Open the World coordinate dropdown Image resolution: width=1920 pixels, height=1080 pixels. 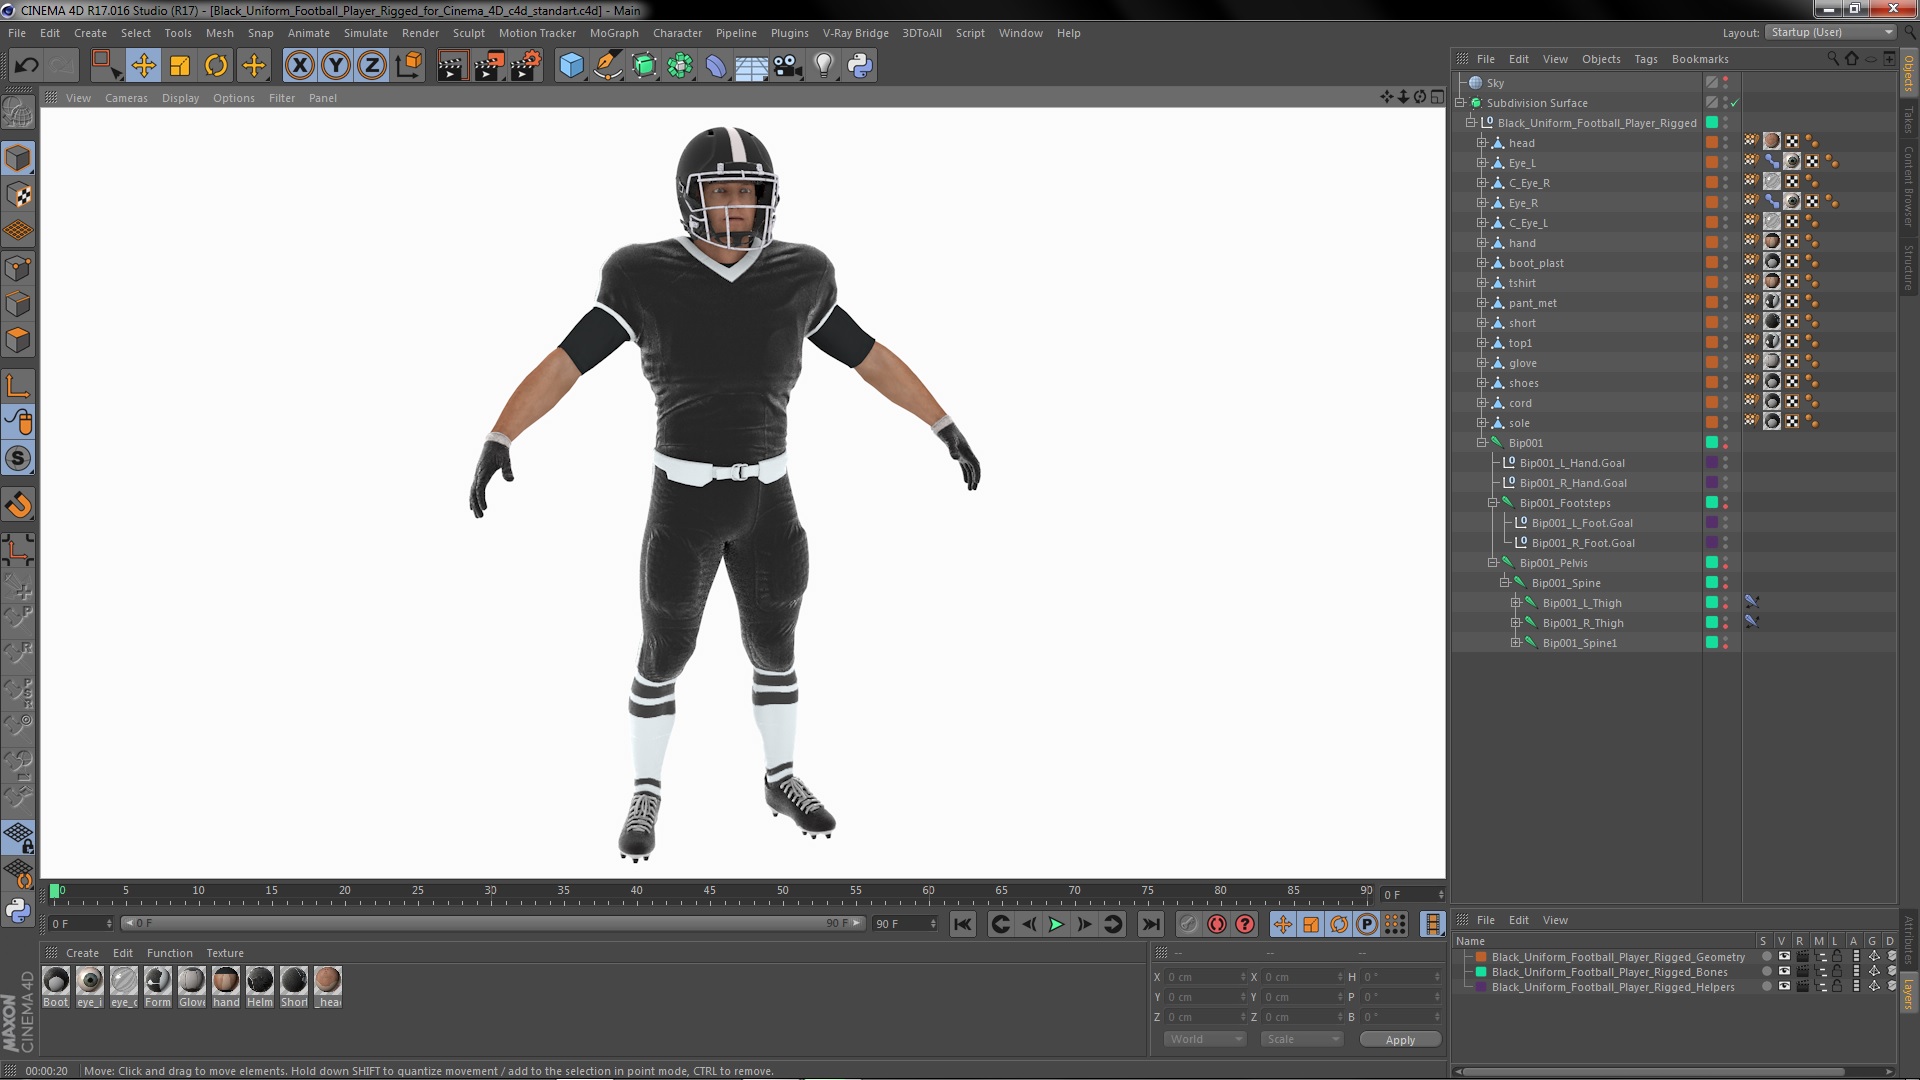[1205, 1039]
